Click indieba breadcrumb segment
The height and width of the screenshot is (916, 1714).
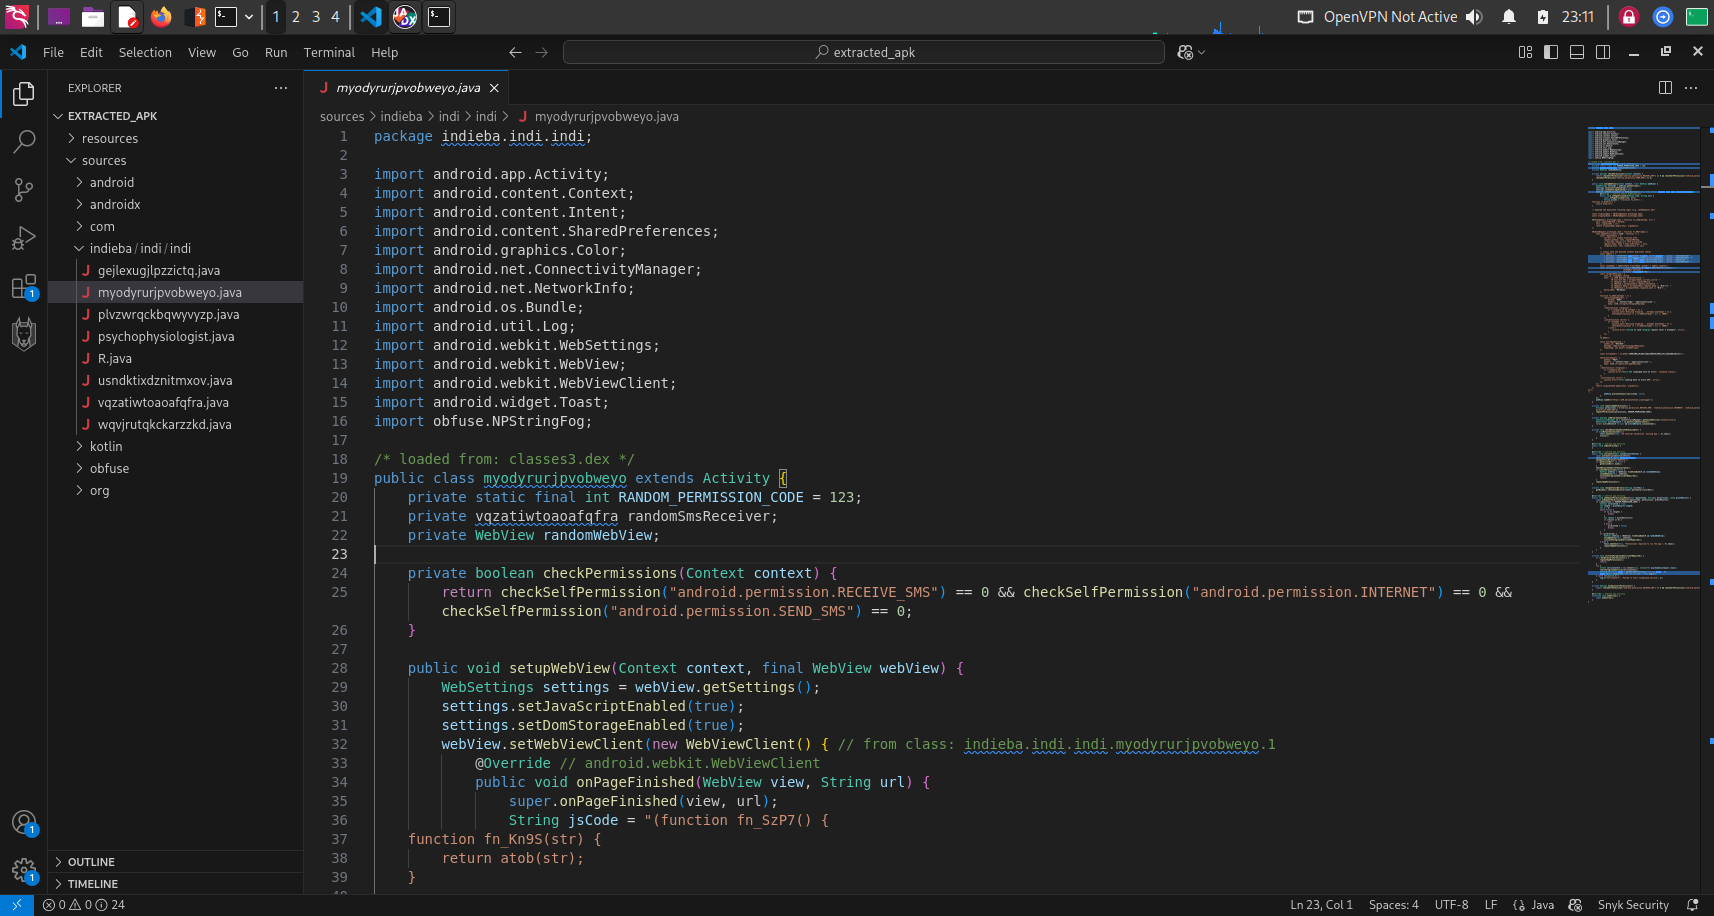click(x=401, y=117)
